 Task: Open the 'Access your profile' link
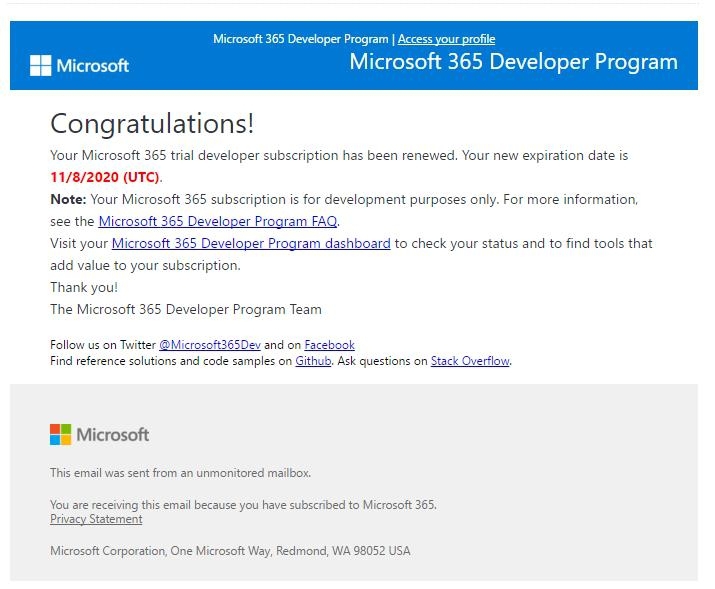446,39
